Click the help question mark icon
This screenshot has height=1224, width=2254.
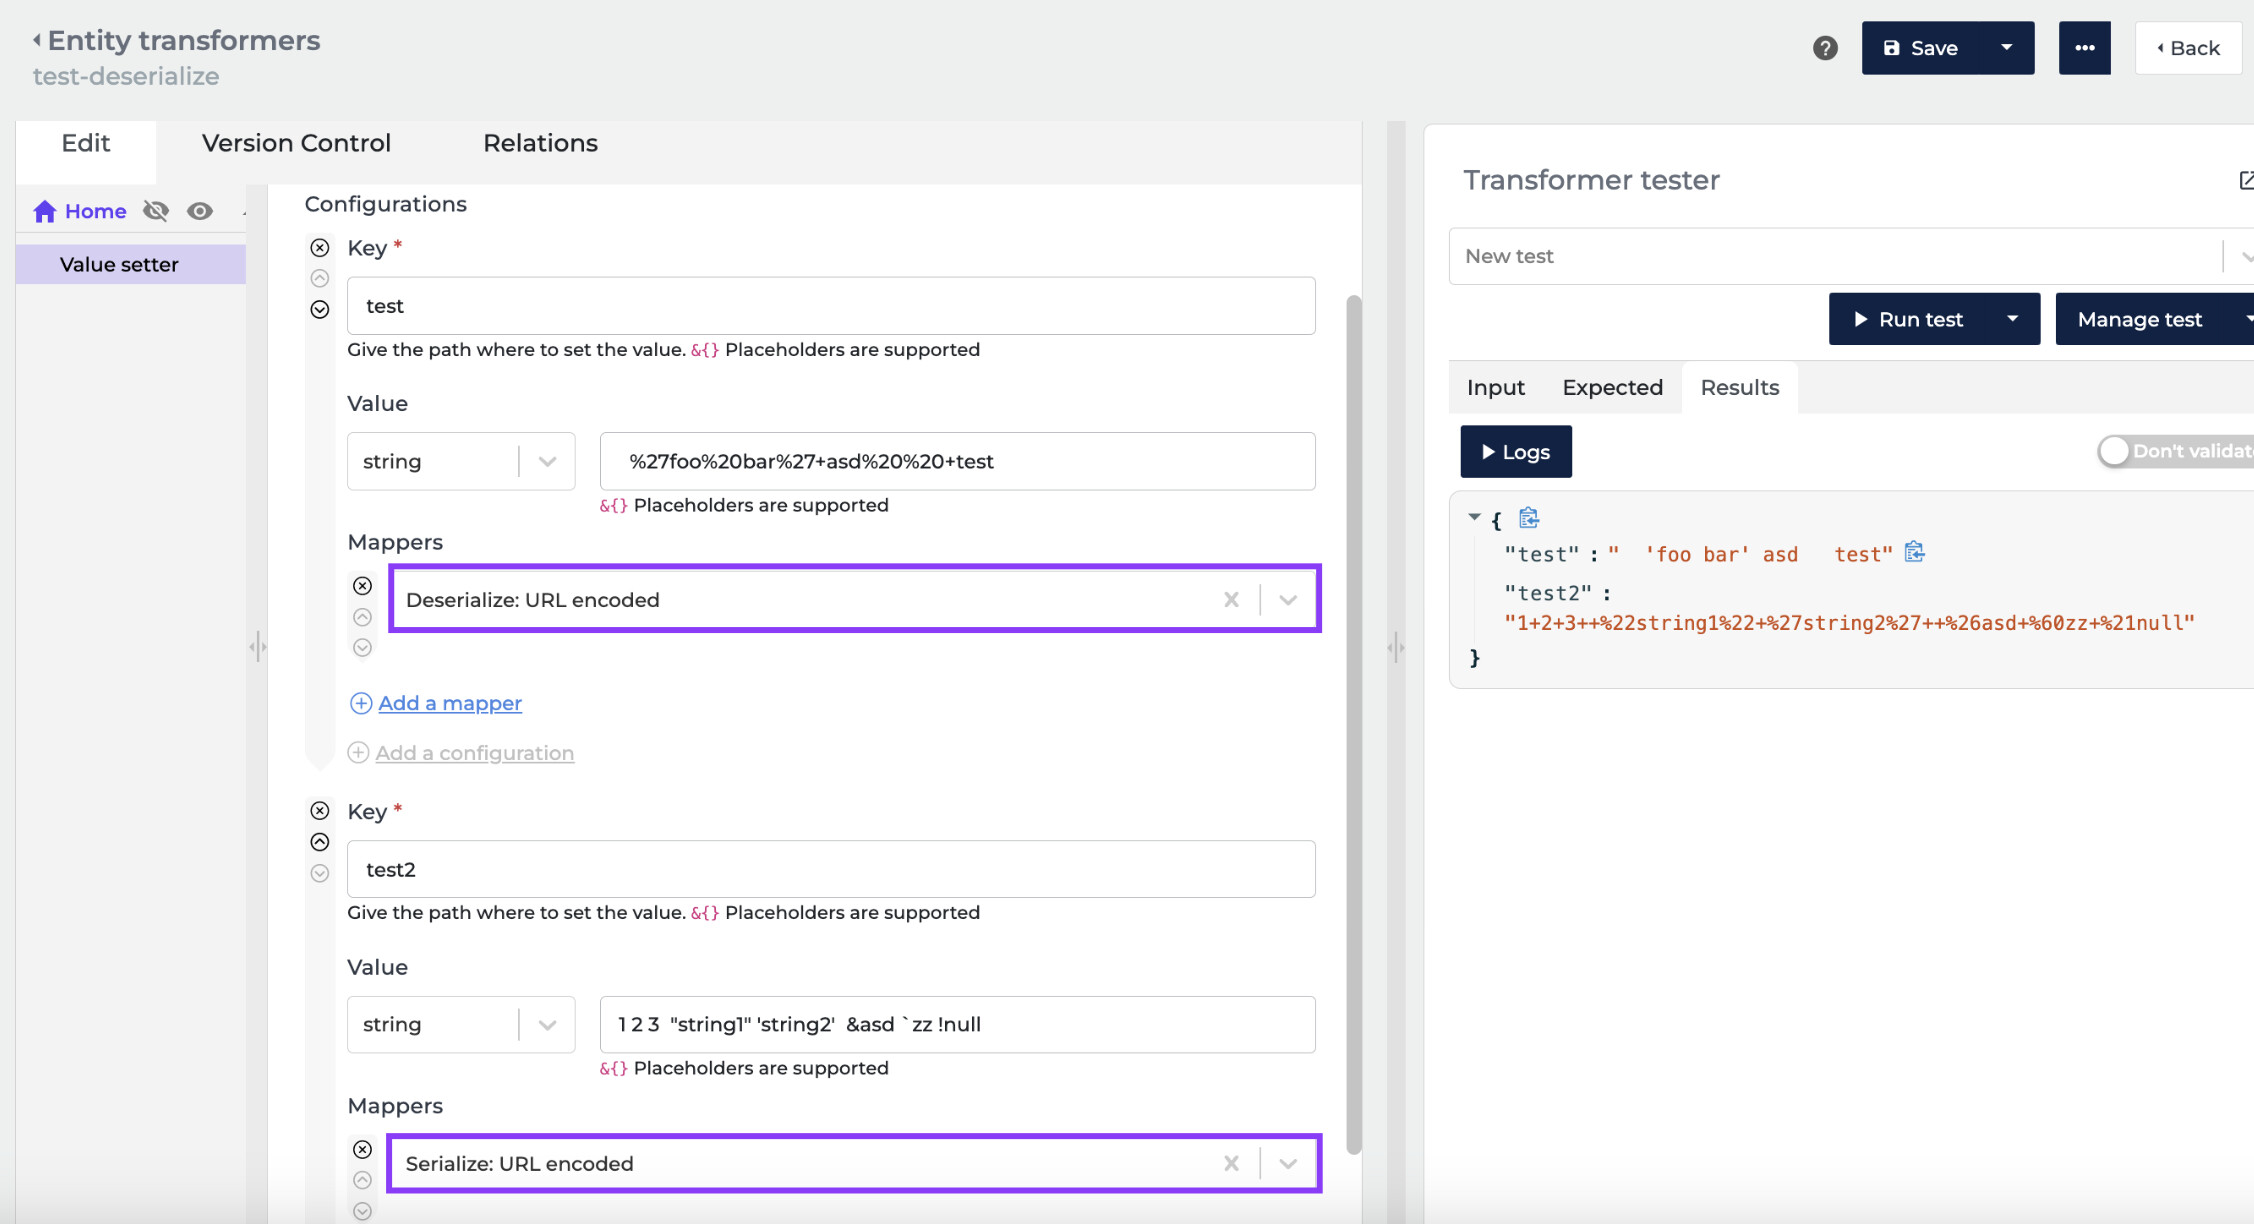coord(1825,48)
